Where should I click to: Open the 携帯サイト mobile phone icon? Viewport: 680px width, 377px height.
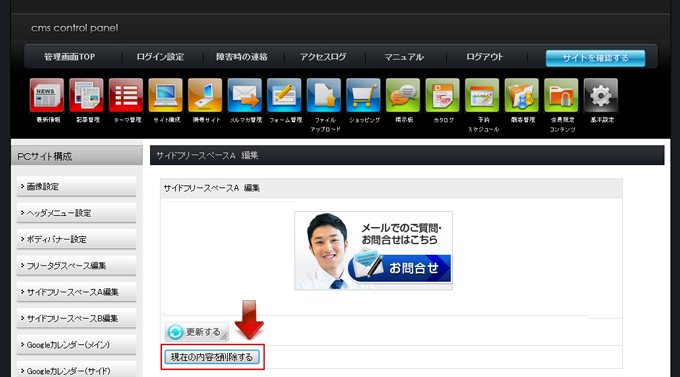coord(205,95)
